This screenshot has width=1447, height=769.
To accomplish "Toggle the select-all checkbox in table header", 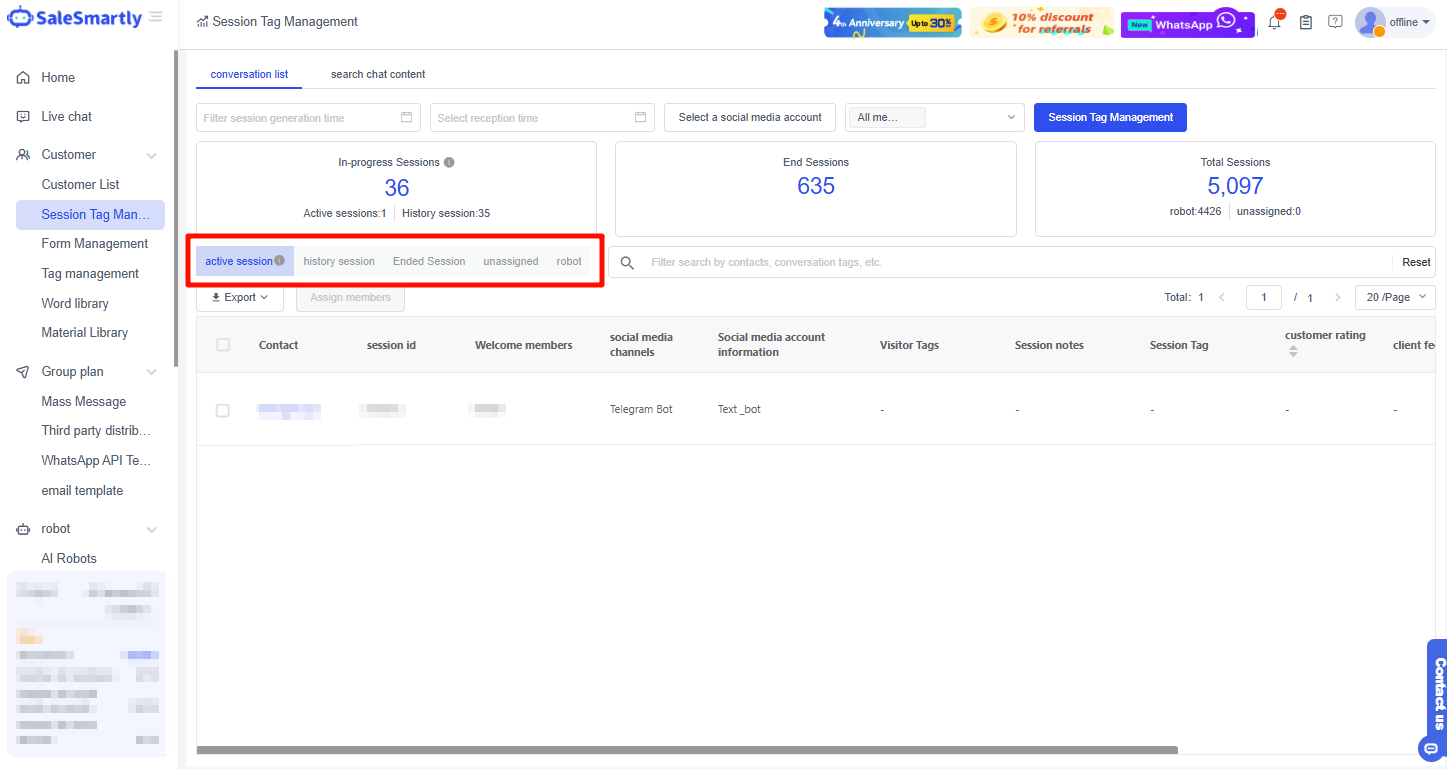I will 223,345.
